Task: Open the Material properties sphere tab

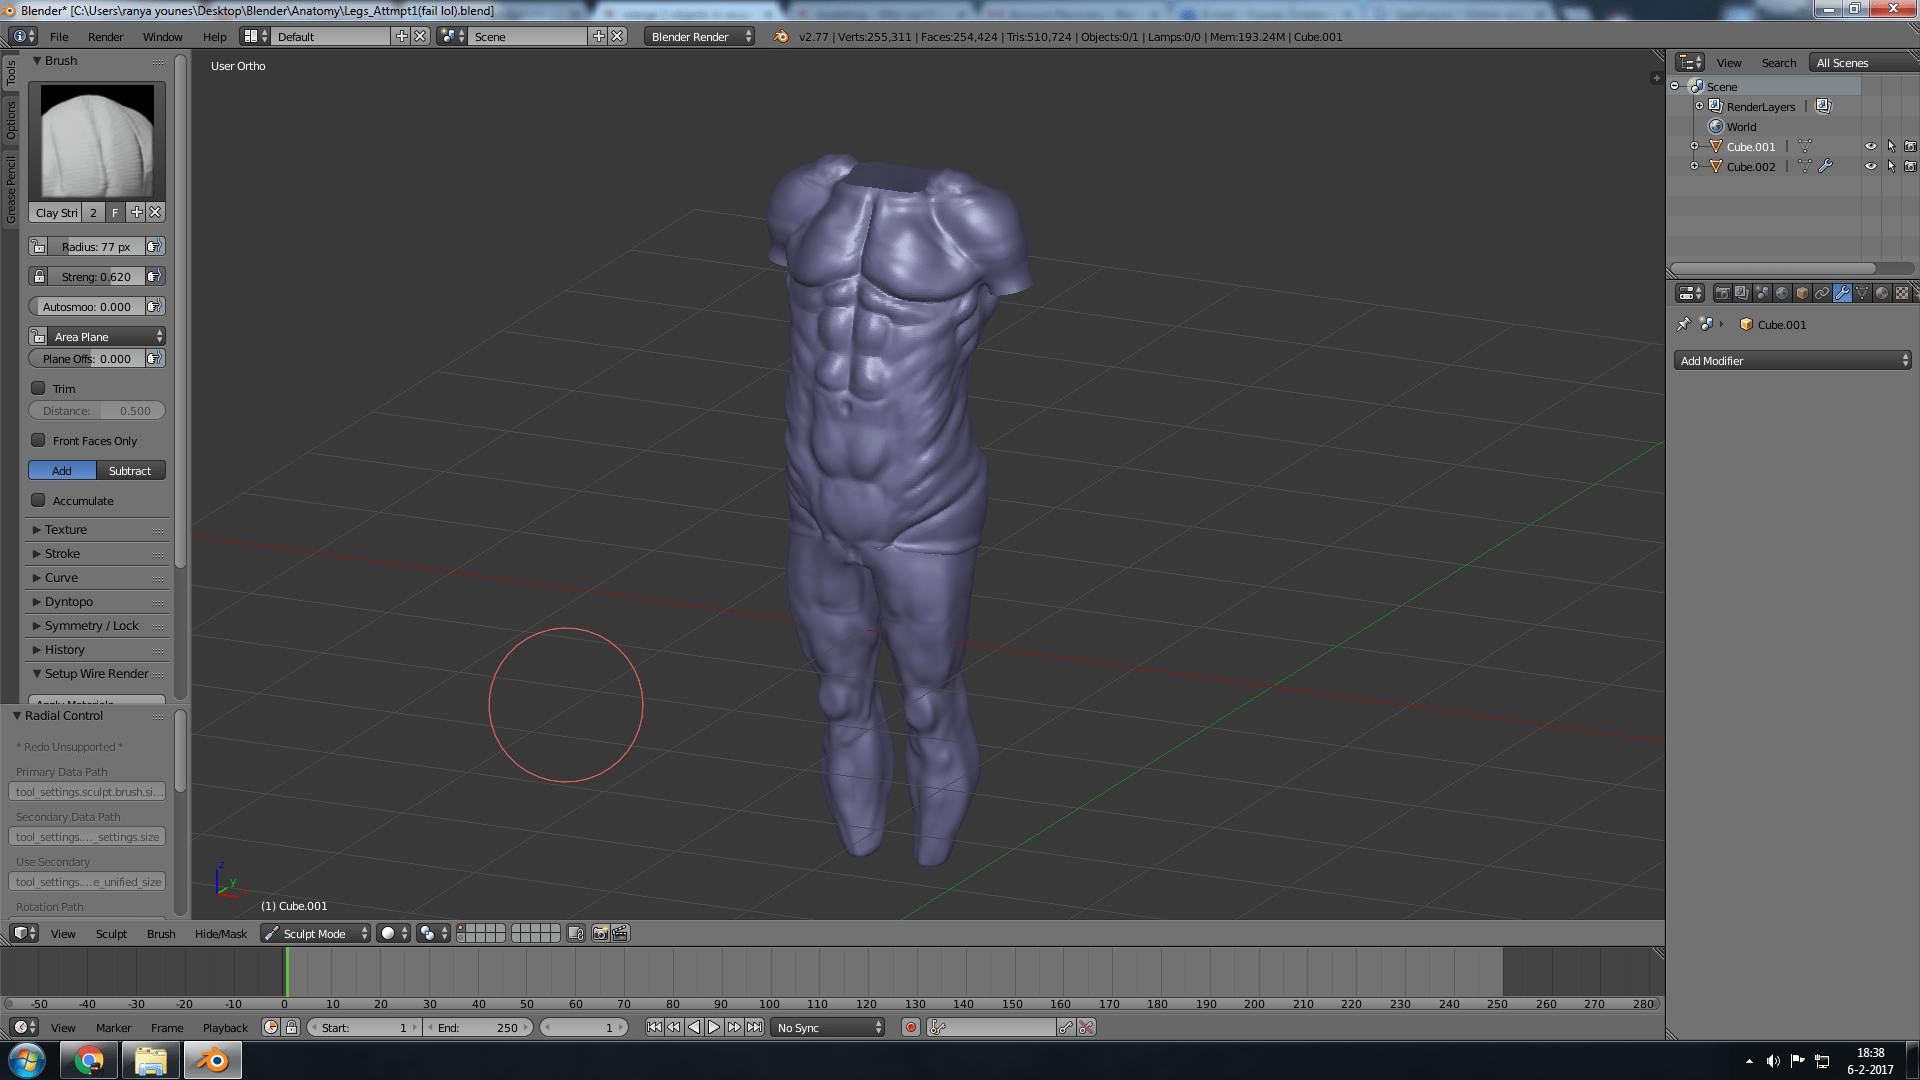Action: point(1882,293)
